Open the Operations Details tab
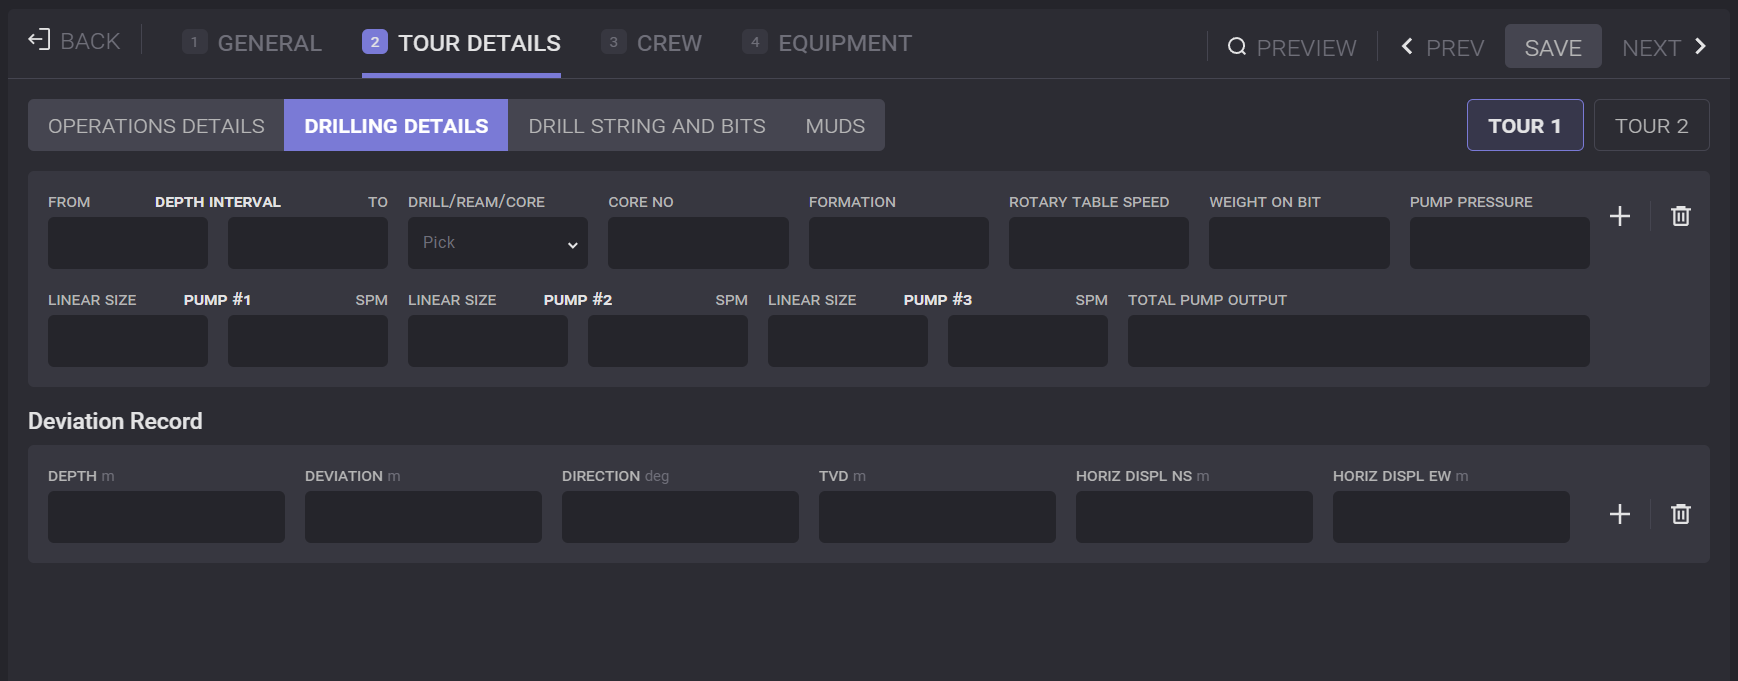 (156, 126)
